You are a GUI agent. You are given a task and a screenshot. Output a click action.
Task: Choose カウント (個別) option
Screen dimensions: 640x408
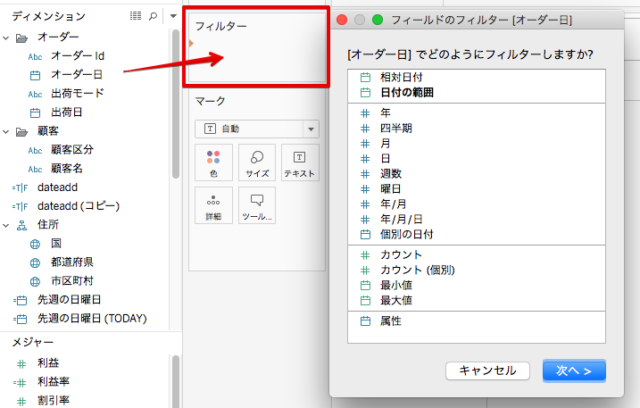coord(476,270)
